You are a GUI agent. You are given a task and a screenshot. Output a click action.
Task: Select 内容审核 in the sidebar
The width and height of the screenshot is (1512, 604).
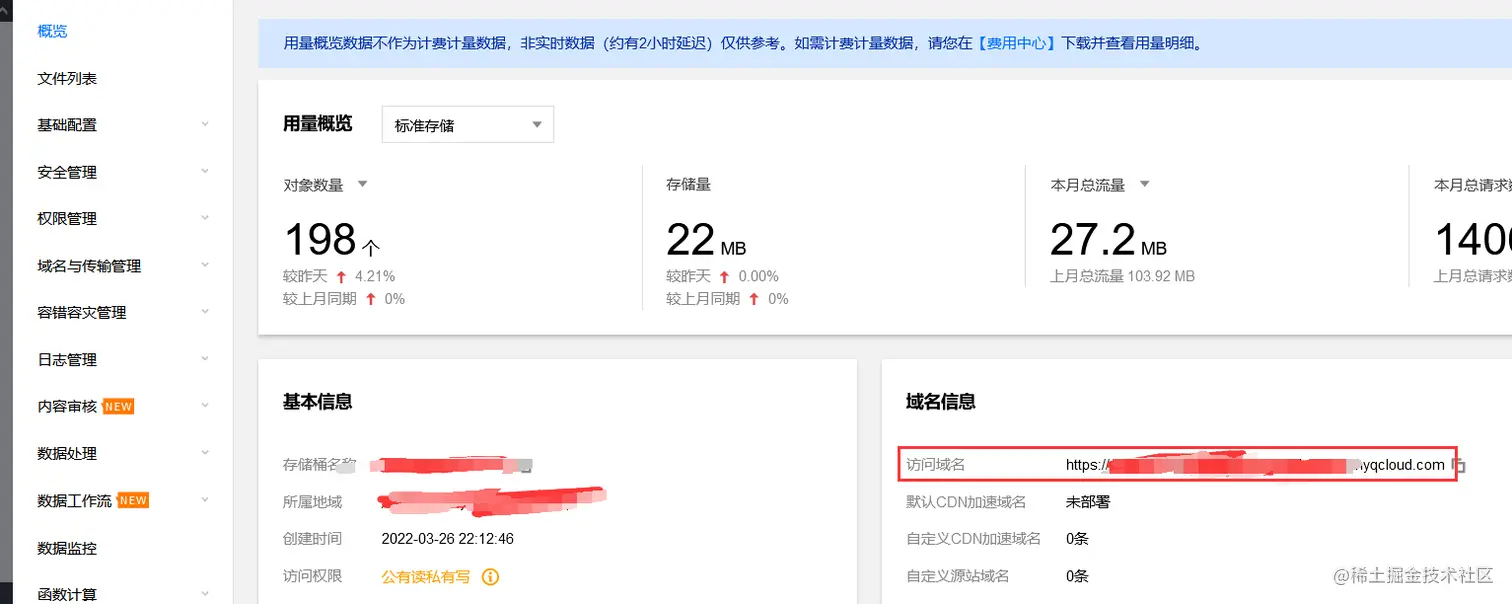67,406
